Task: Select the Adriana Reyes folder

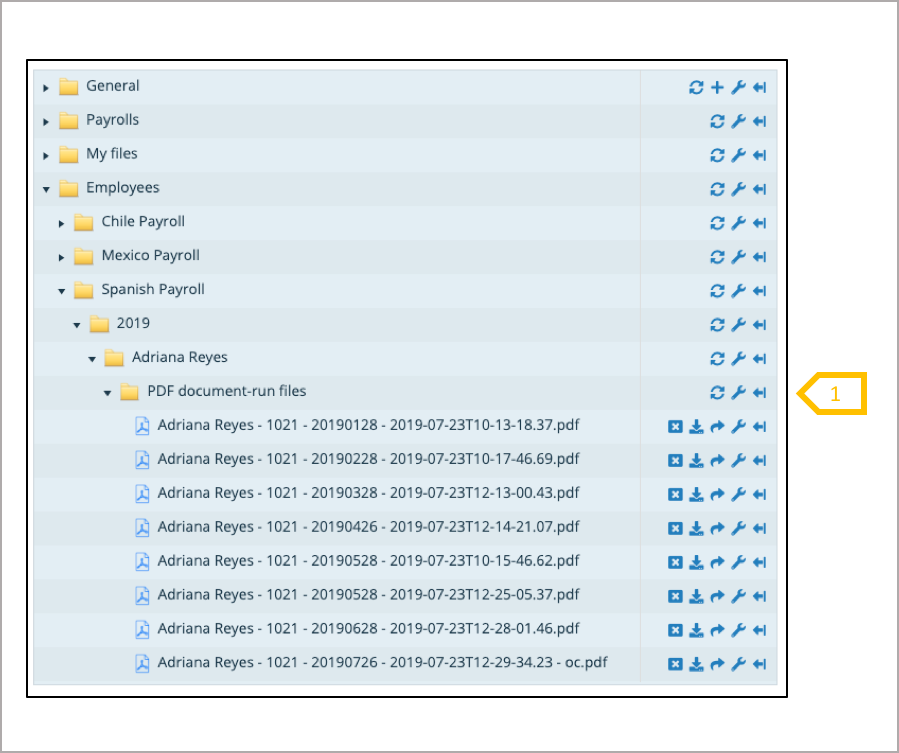Action: coord(180,358)
